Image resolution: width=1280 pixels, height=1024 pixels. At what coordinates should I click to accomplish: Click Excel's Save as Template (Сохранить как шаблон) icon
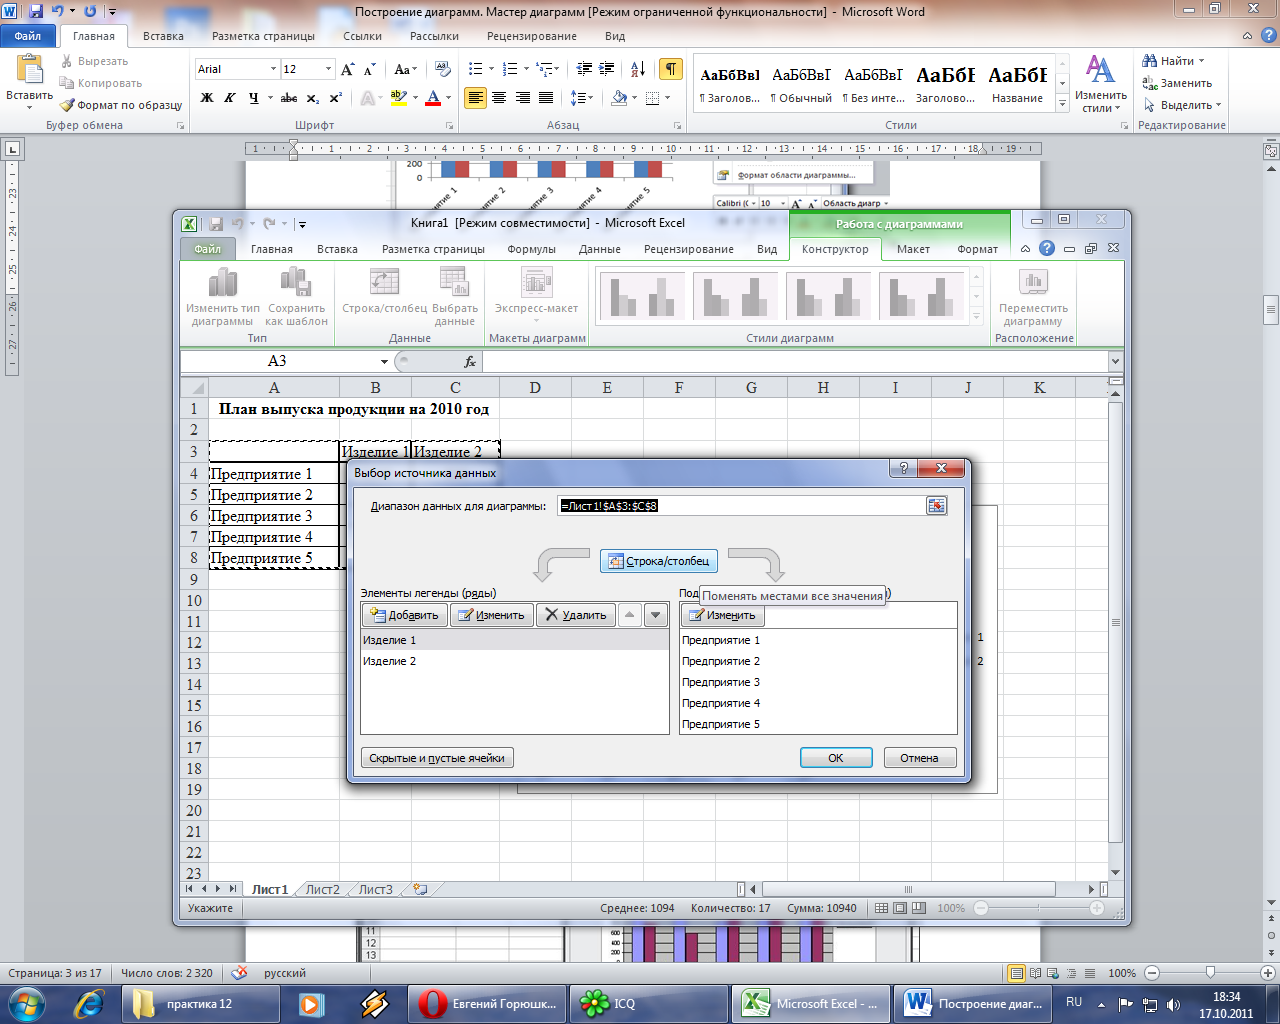[295, 283]
